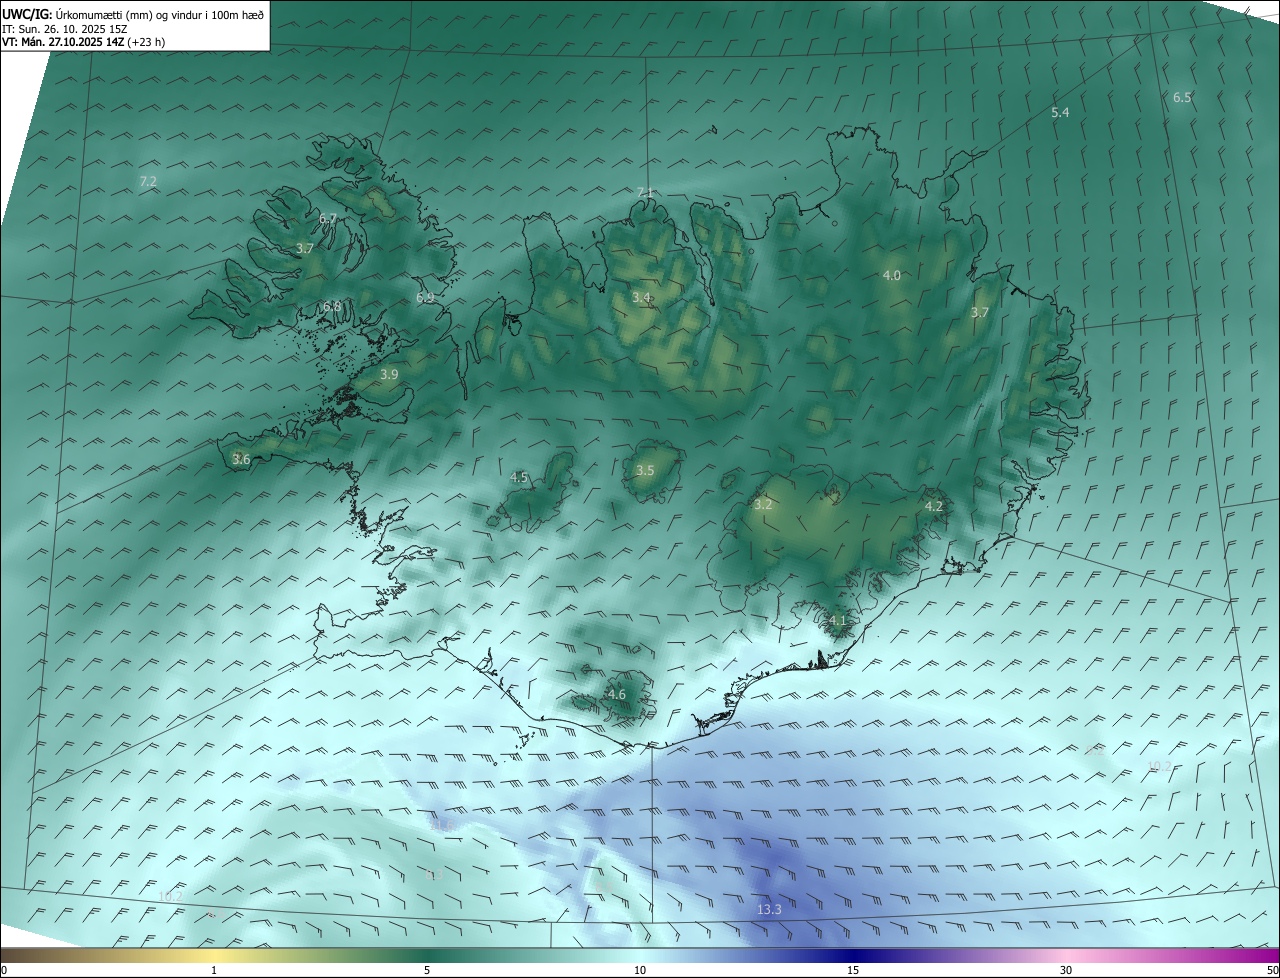The width and height of the screenshot is (1280, 978).
Task: Select the 4.1 map value
Action: click(x=838, y=620)
